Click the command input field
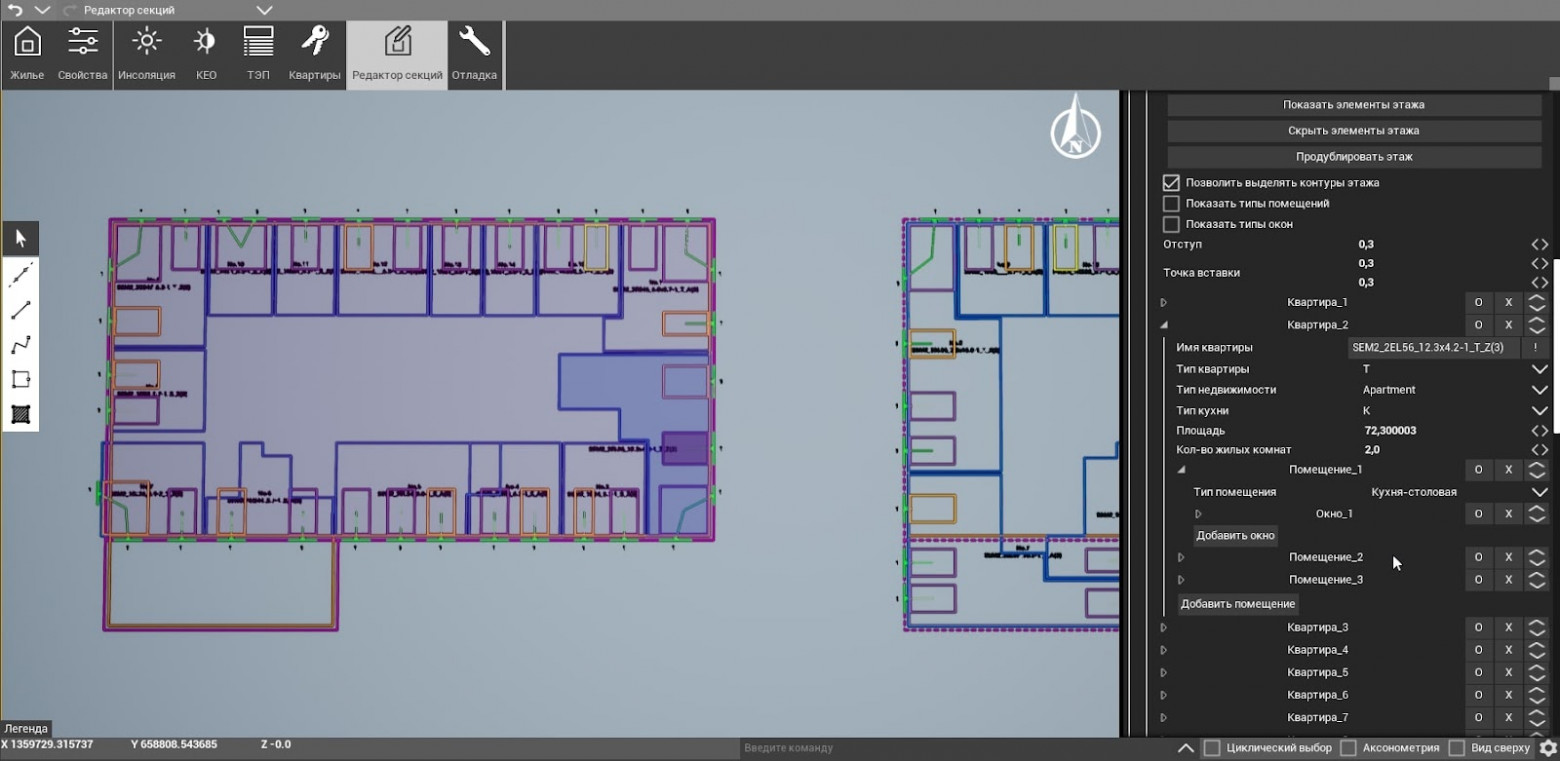Viewport: 1560px width, 761px height. click(950, 748)
